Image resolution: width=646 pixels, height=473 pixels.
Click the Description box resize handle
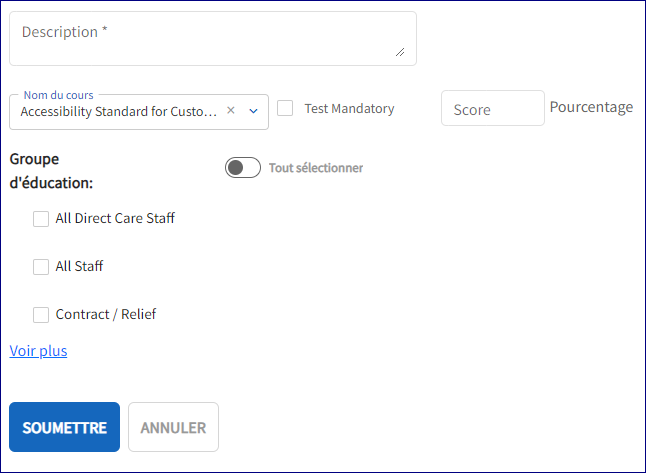(400, 51)
